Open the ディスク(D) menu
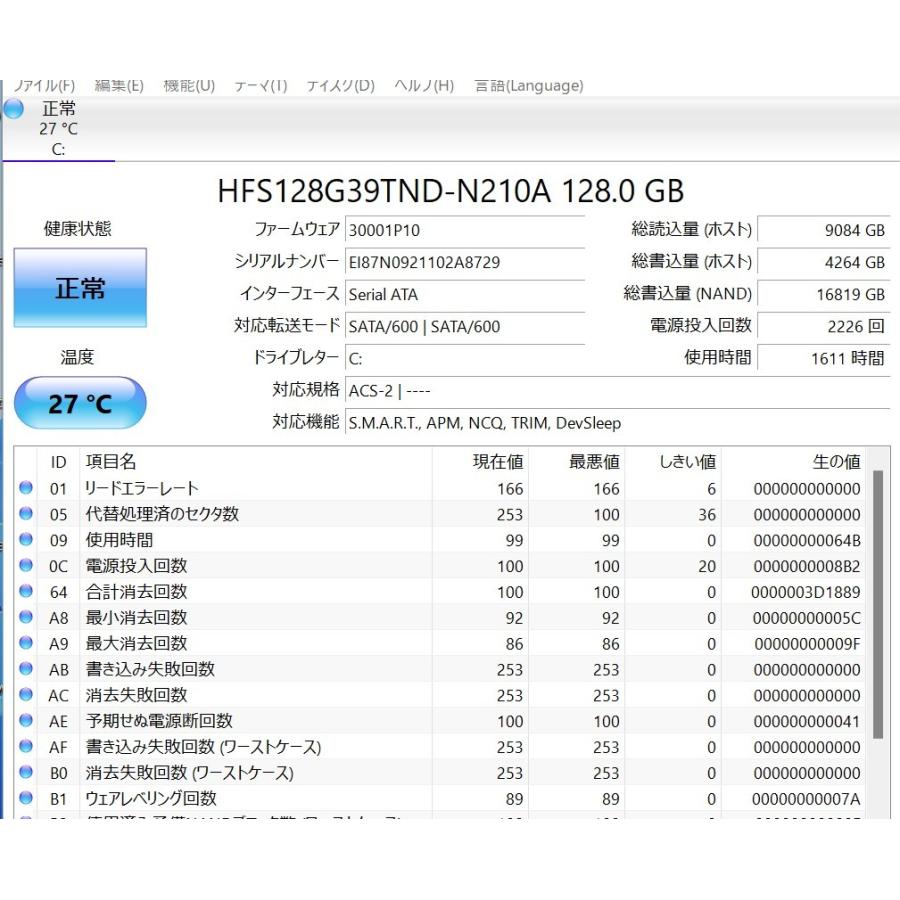Image resolution: width=900 pixels, height=900 pixels. [x=341, y=86]
